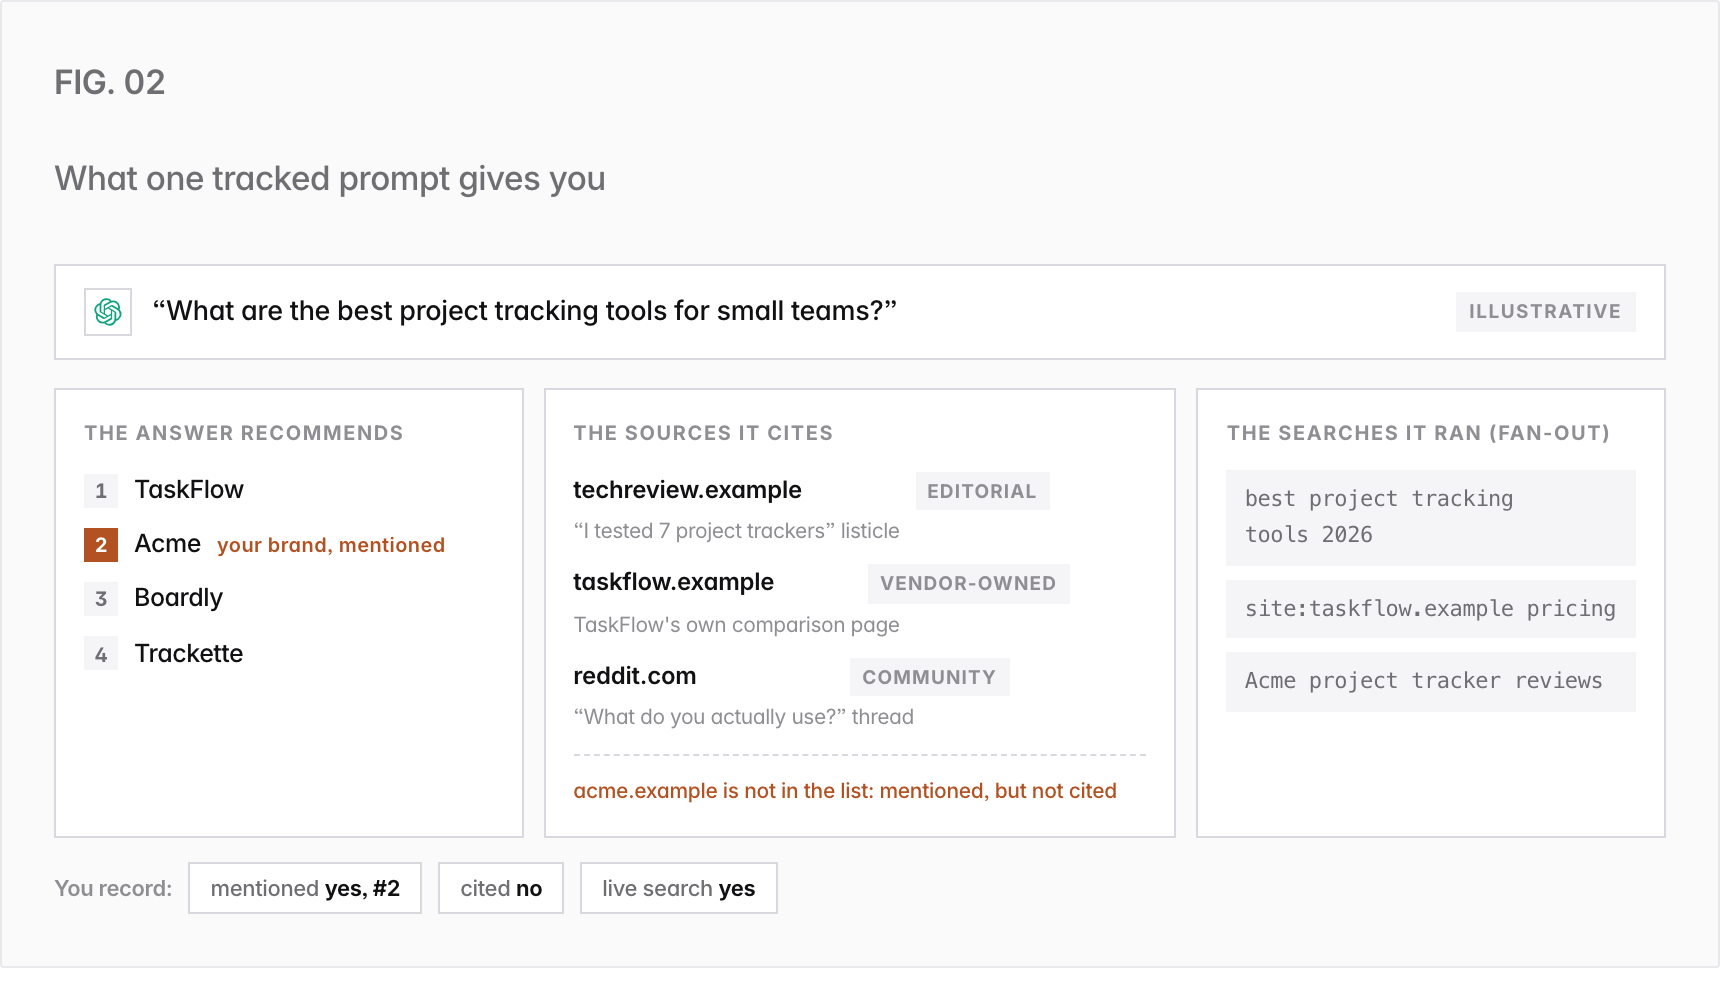Select Boardly in the recommendations list
The width and height of the screenshot is (1736, 982).
179,598
